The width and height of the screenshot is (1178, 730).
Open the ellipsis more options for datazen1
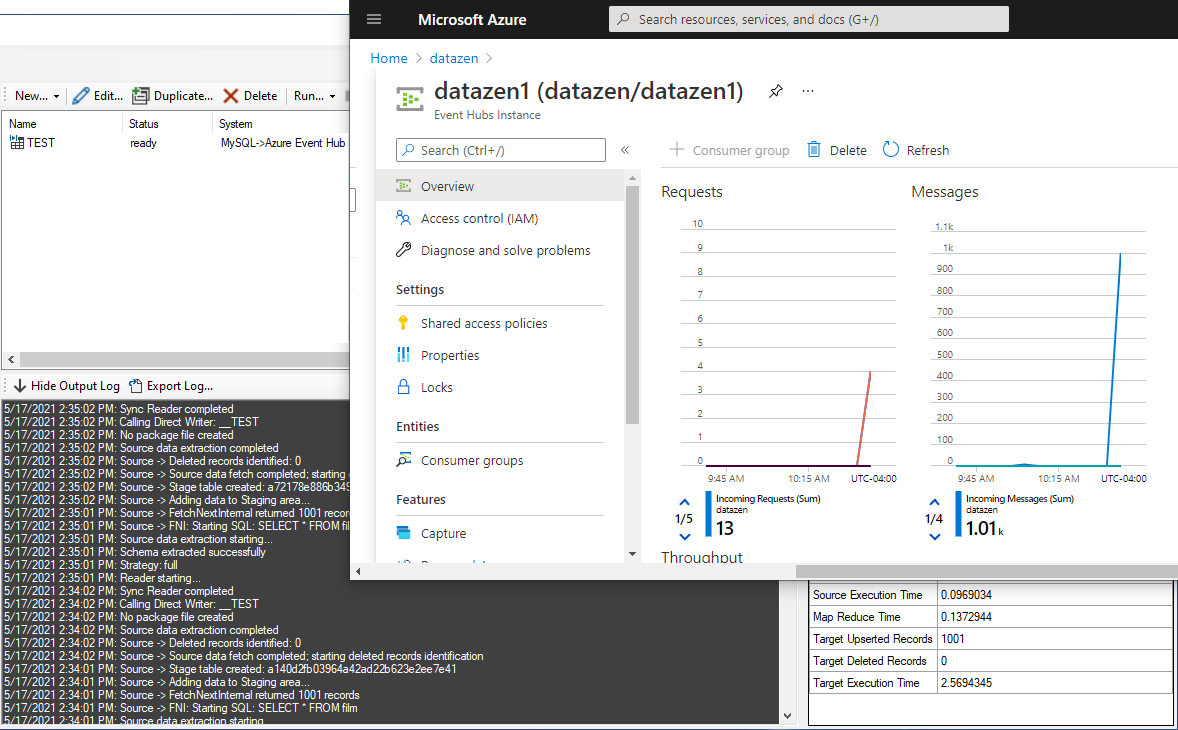(807, 91)
